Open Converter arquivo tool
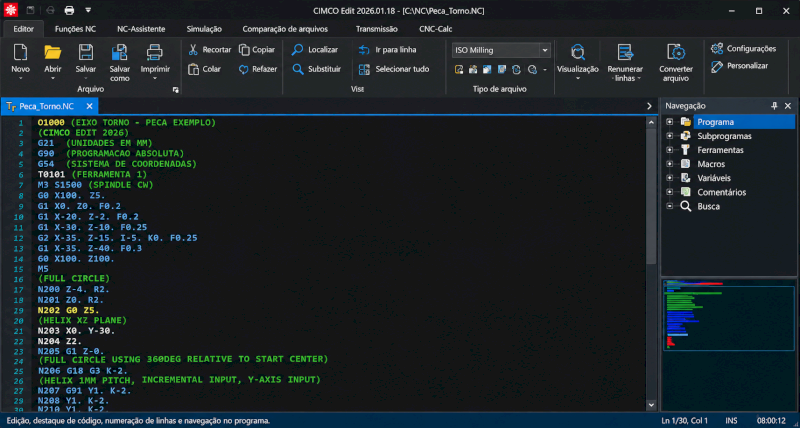 [x=676, y=62]
